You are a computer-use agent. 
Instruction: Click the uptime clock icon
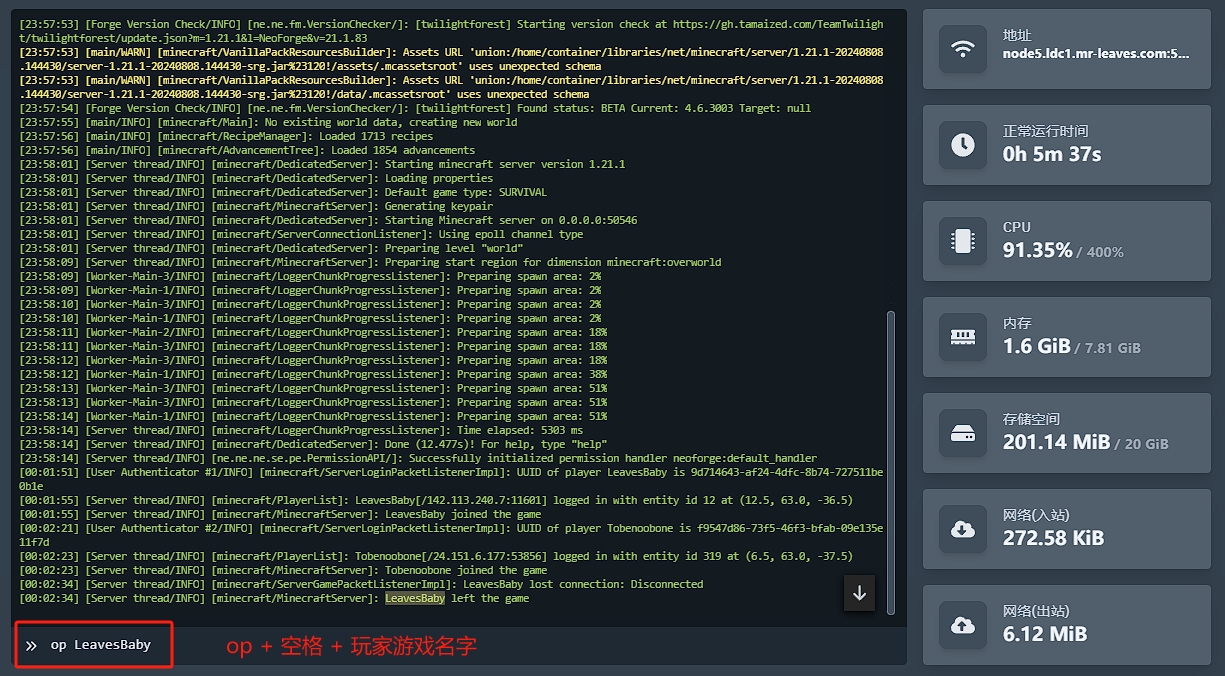(x=962, y=145)
